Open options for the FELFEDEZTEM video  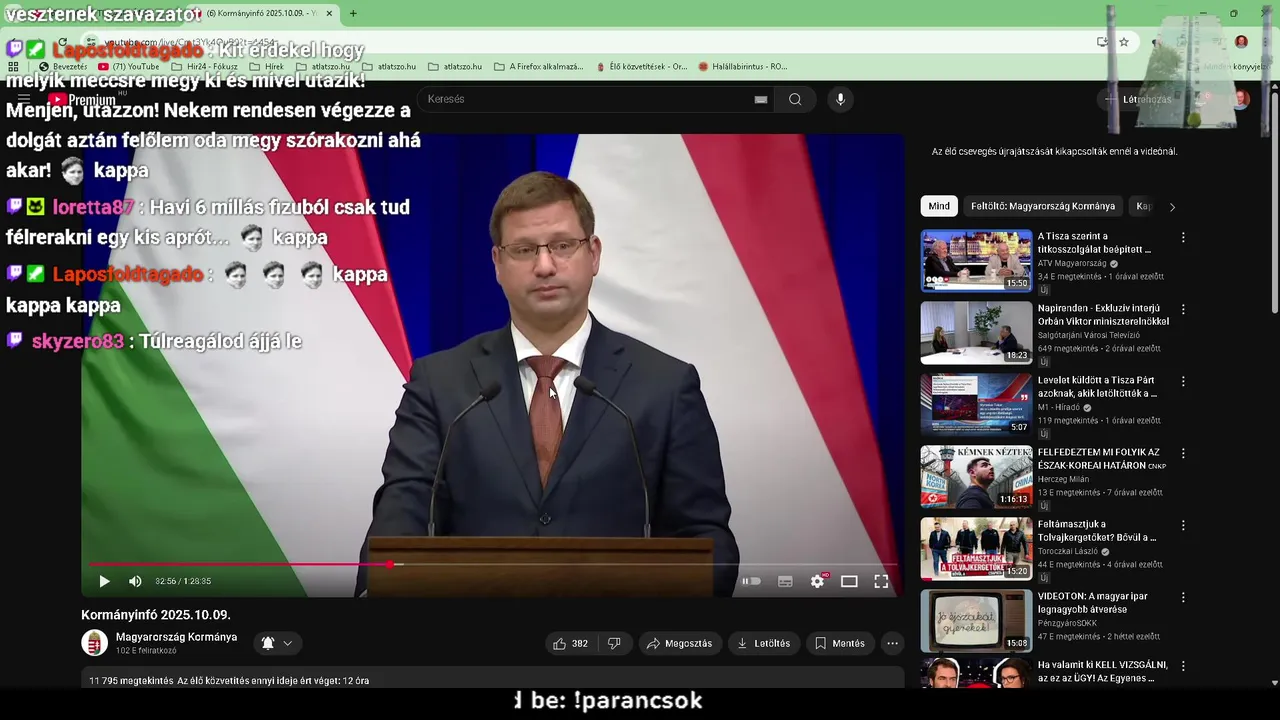[1183, 454]
